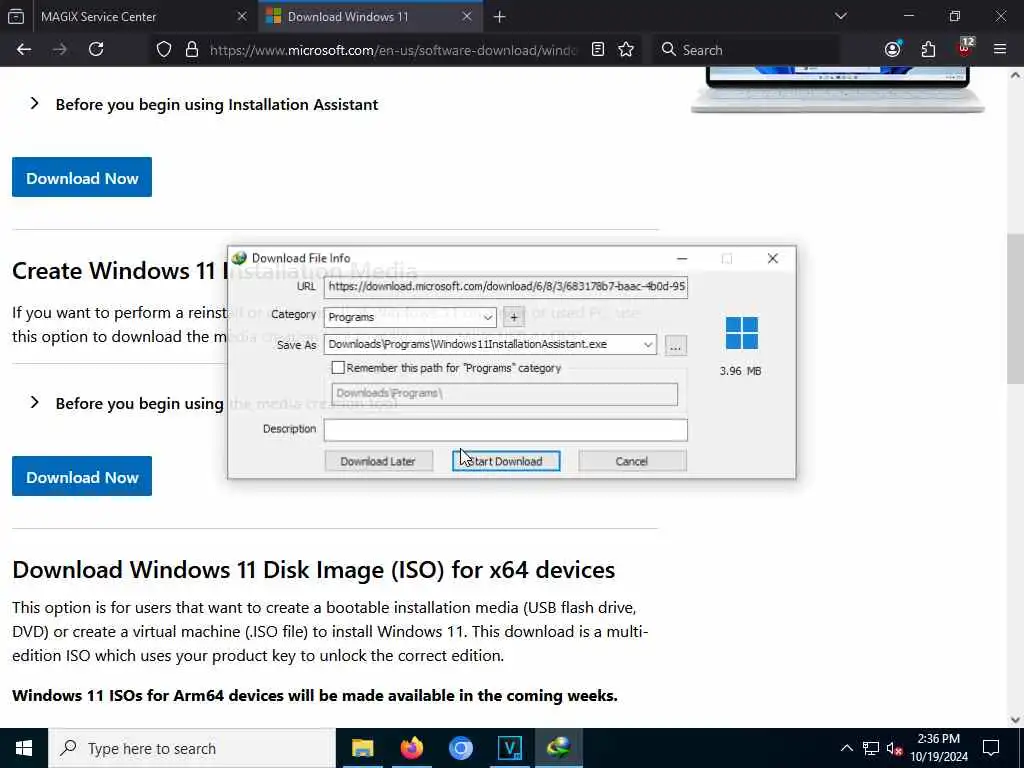The height and width of the screenshot is (768, 1024).
Task: Open the tracking protection shield icon
Action: [164, 50]
